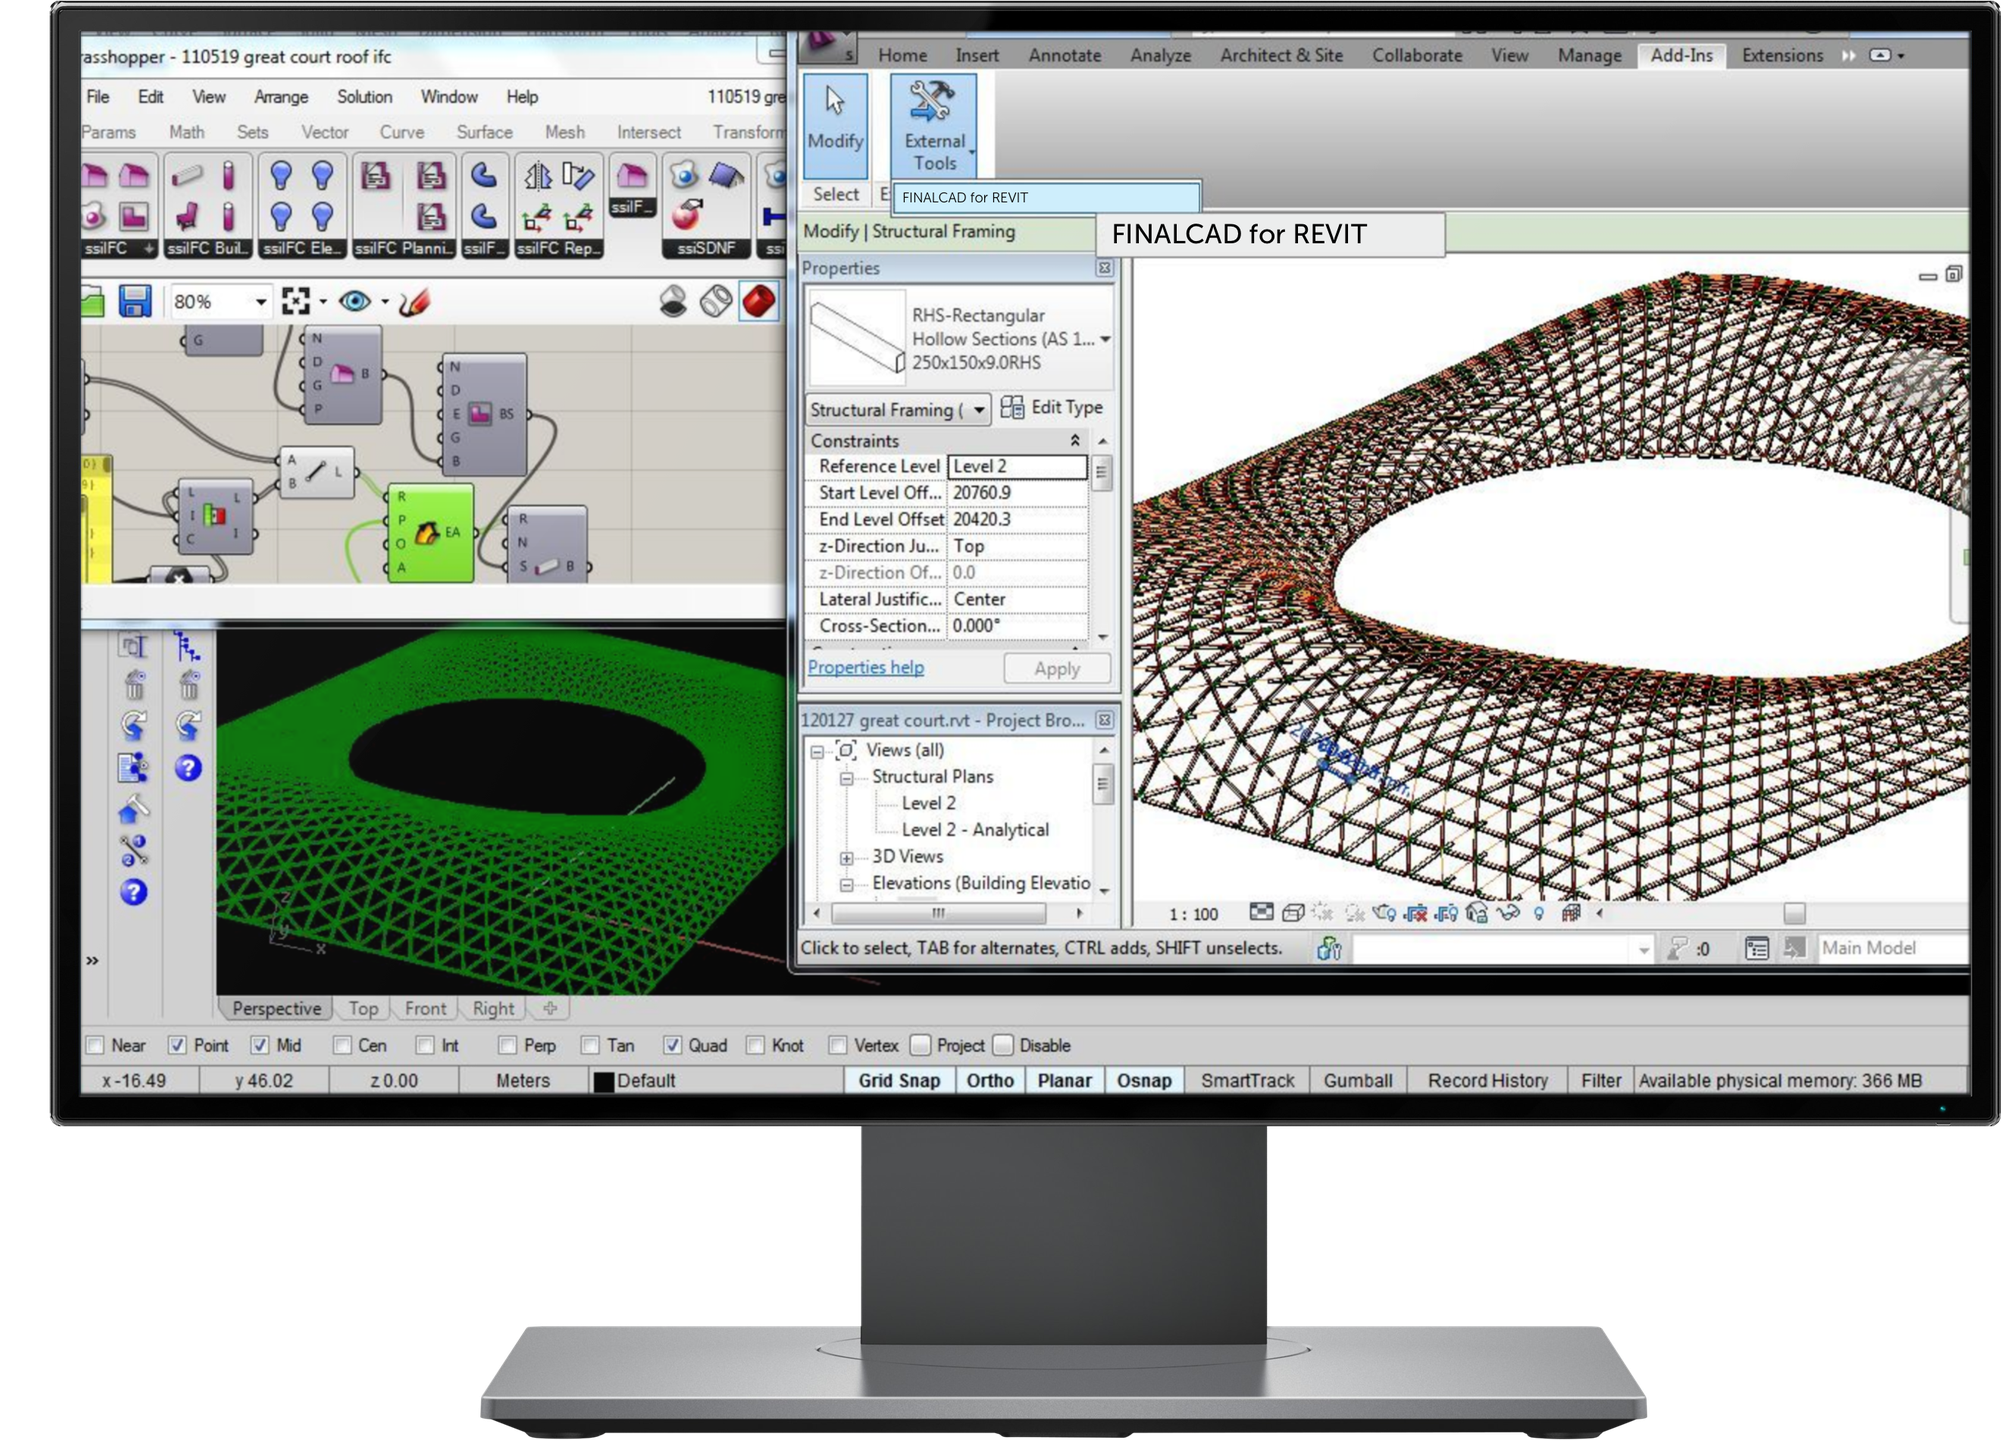Open the Solution menu in Grasshopper

(x=364, y=97)
